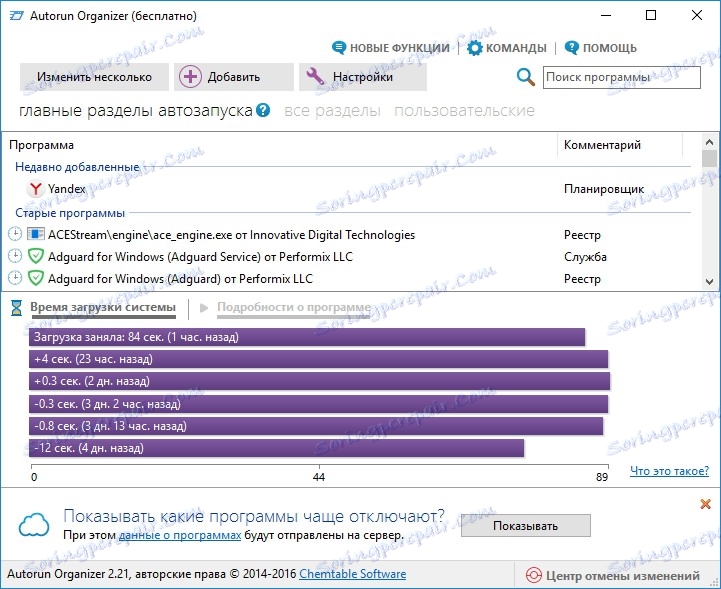Open Chemtable Software link
The width and height of the screenshot is (721, 589).
pos(353,574)
